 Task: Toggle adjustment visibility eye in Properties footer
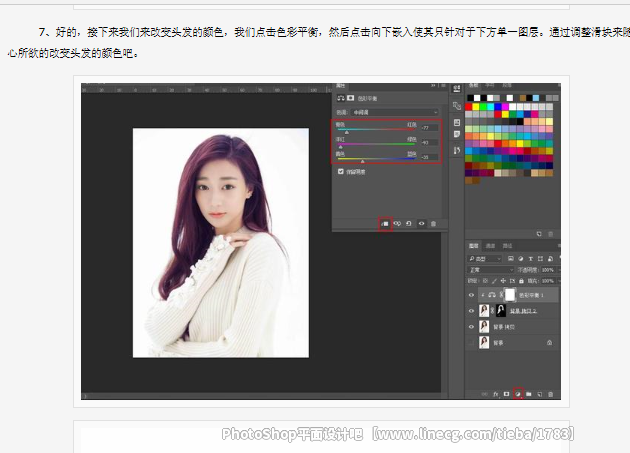pos(421,223)
